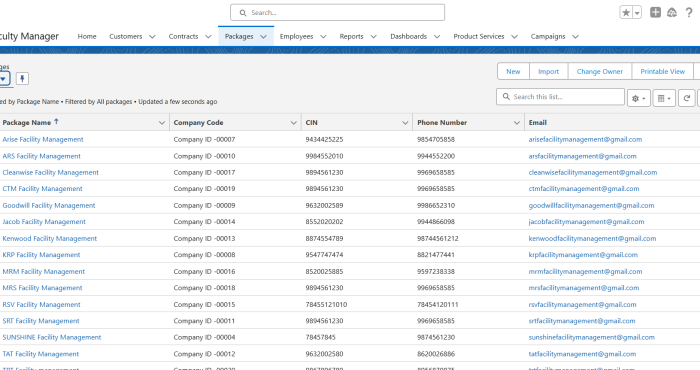Viewport: 700px width, 370px height.
Task: Expand the Contracts tab chevron
Action: tap(208, 37)
